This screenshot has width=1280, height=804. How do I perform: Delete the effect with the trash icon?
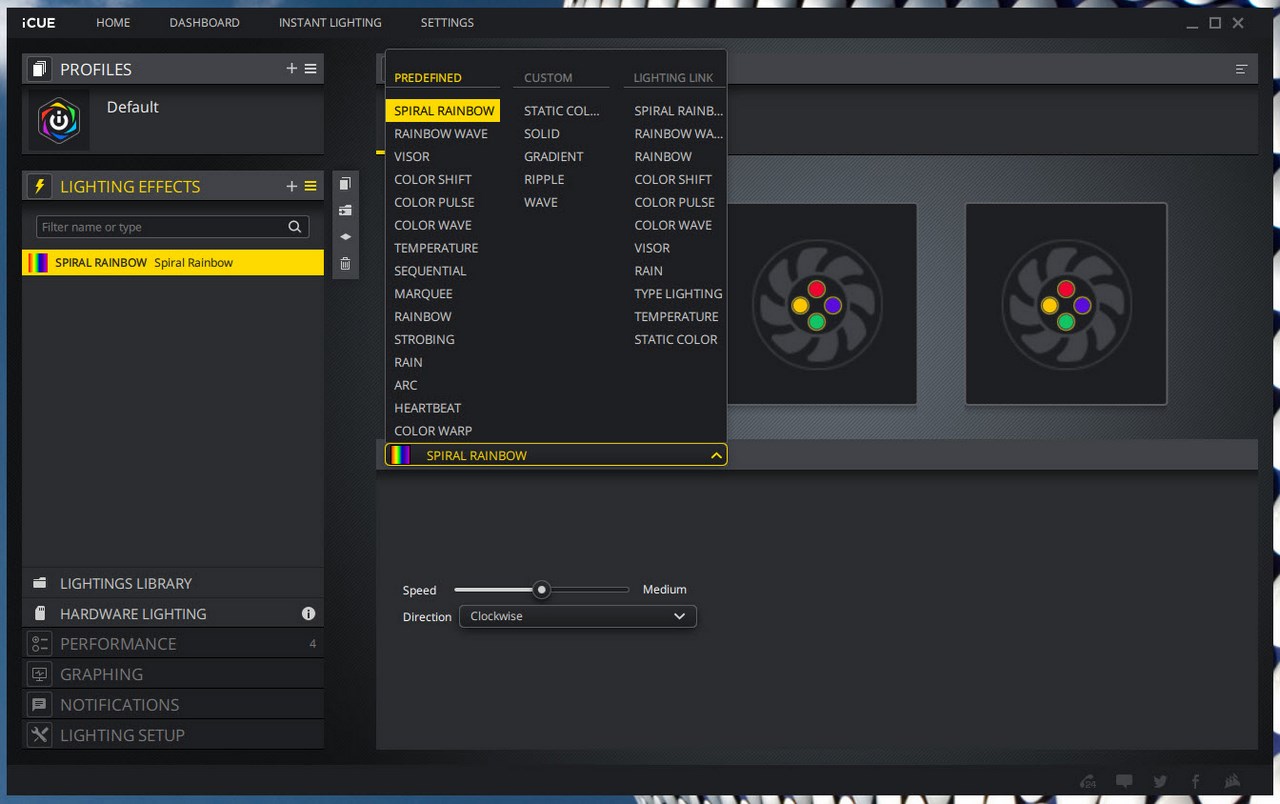345,264
